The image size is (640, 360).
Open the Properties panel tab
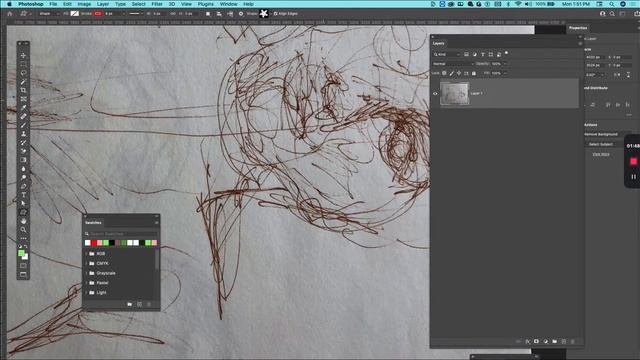coord(578,28)
